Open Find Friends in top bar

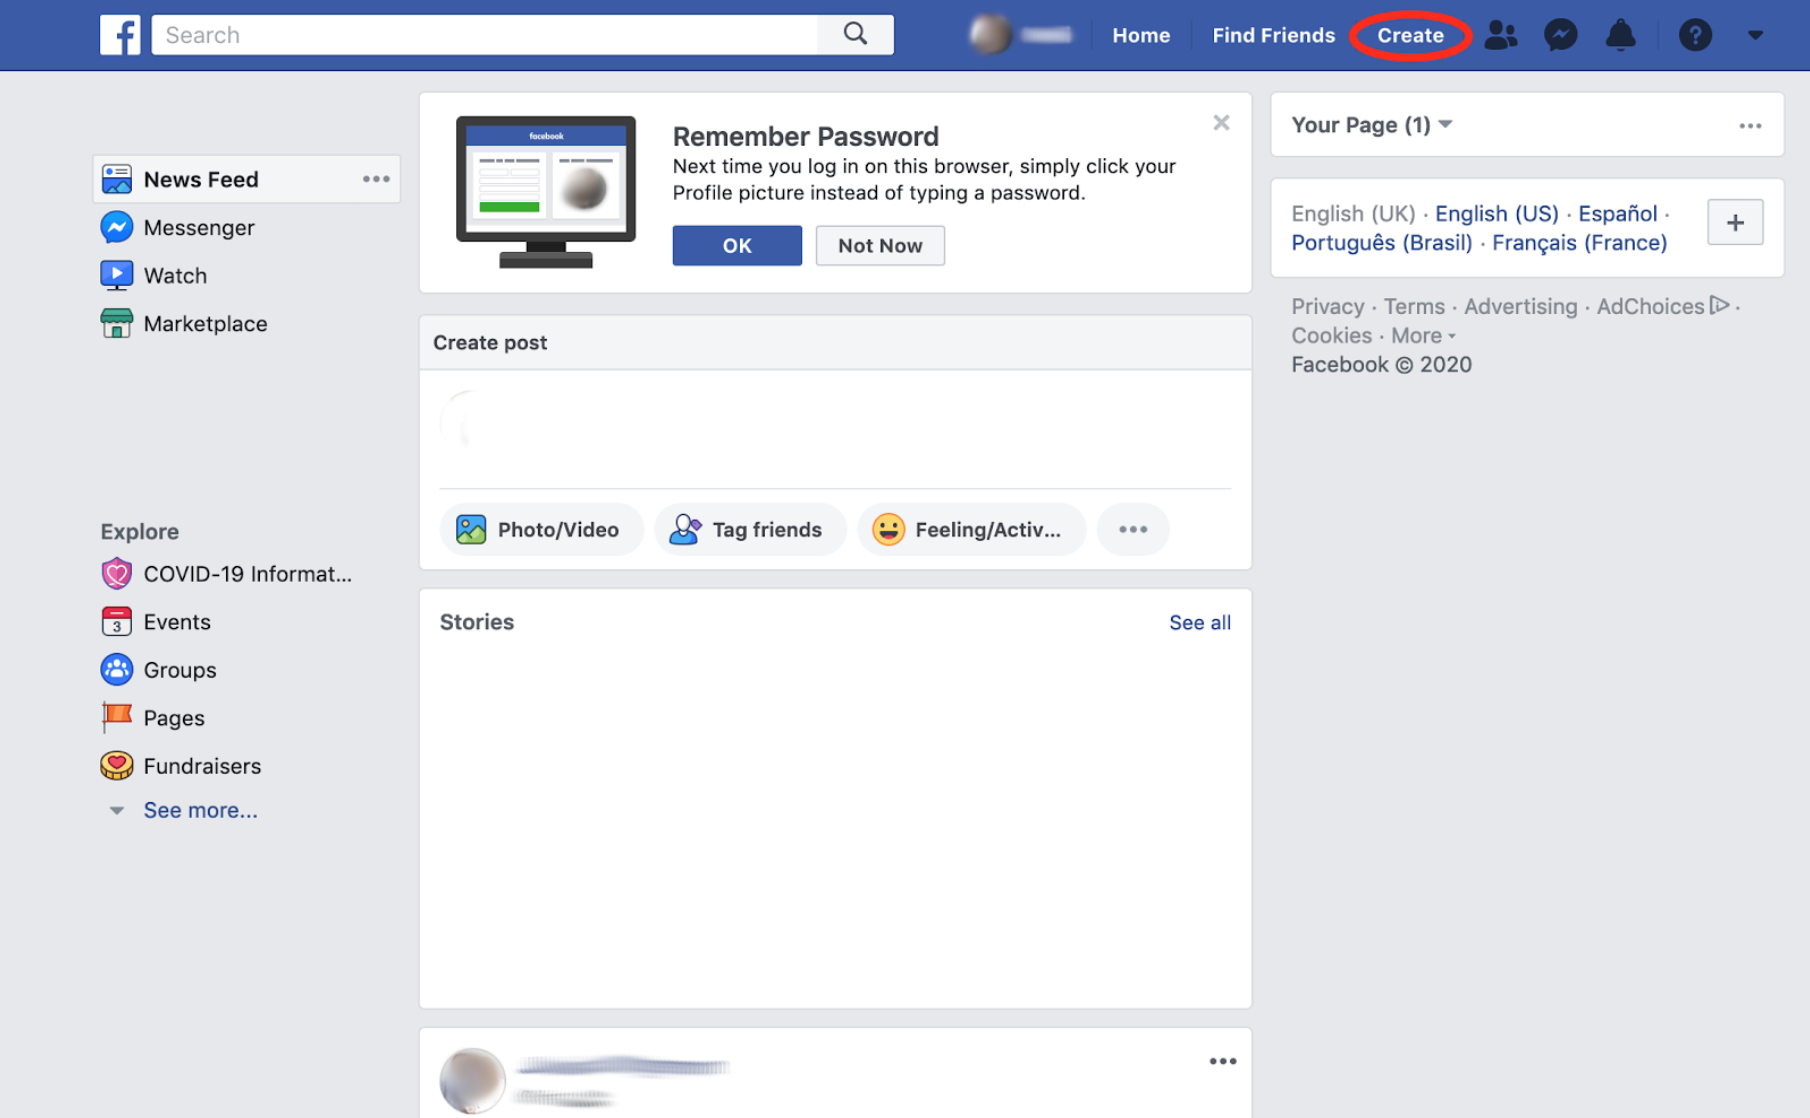tap(1273, 35)
